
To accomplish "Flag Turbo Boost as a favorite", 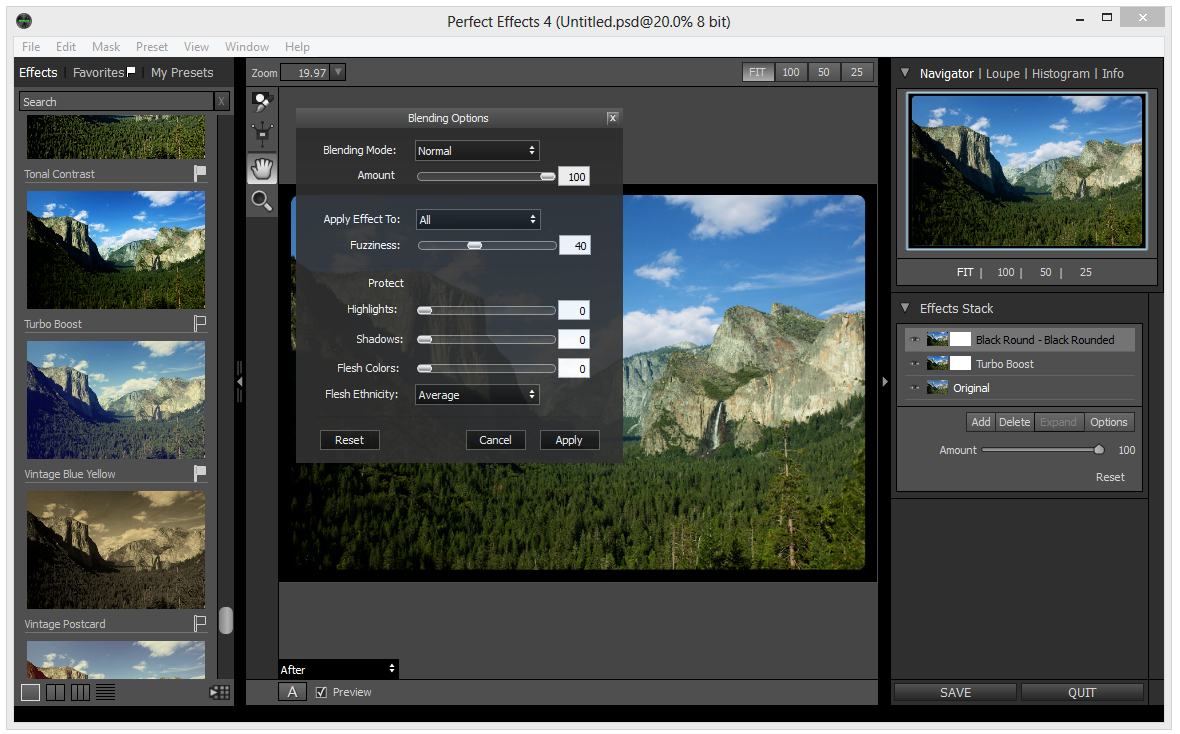I will point(199,324).
